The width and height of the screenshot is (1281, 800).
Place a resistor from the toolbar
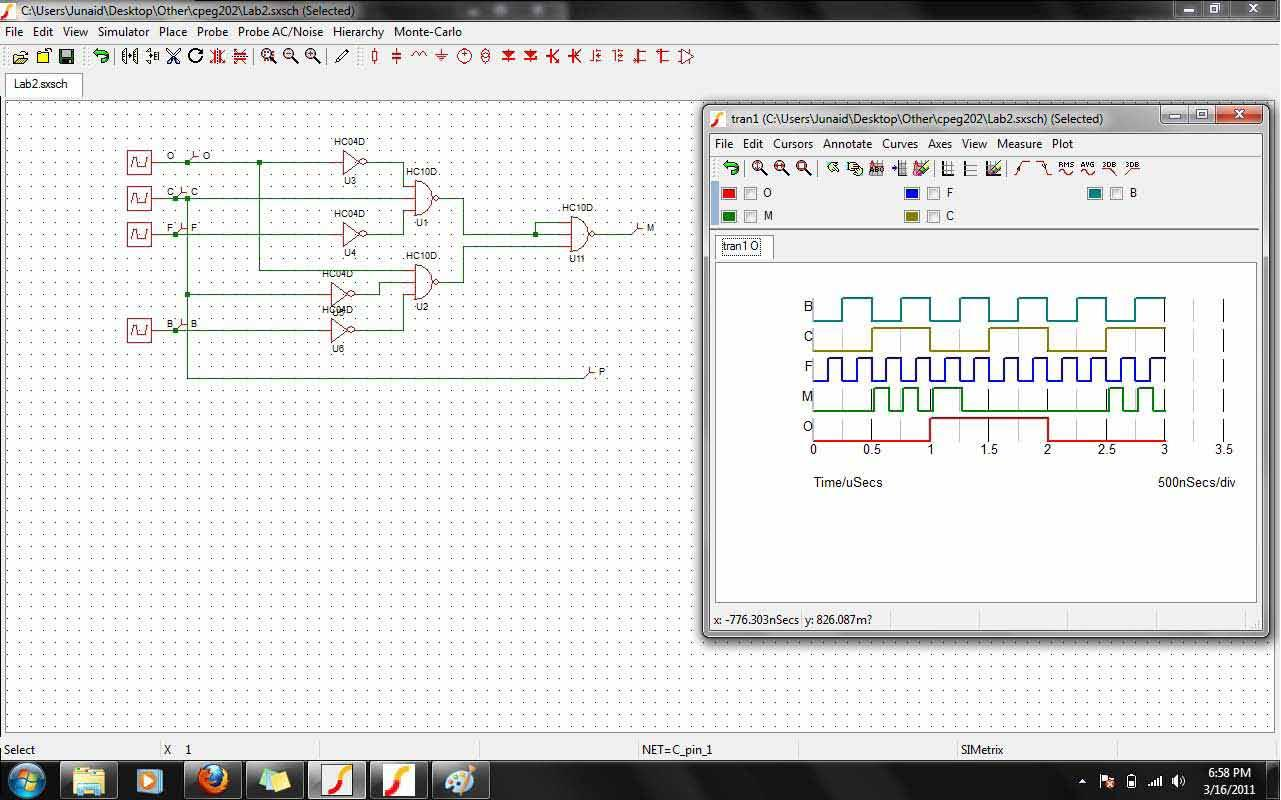[x=372, y=57]
